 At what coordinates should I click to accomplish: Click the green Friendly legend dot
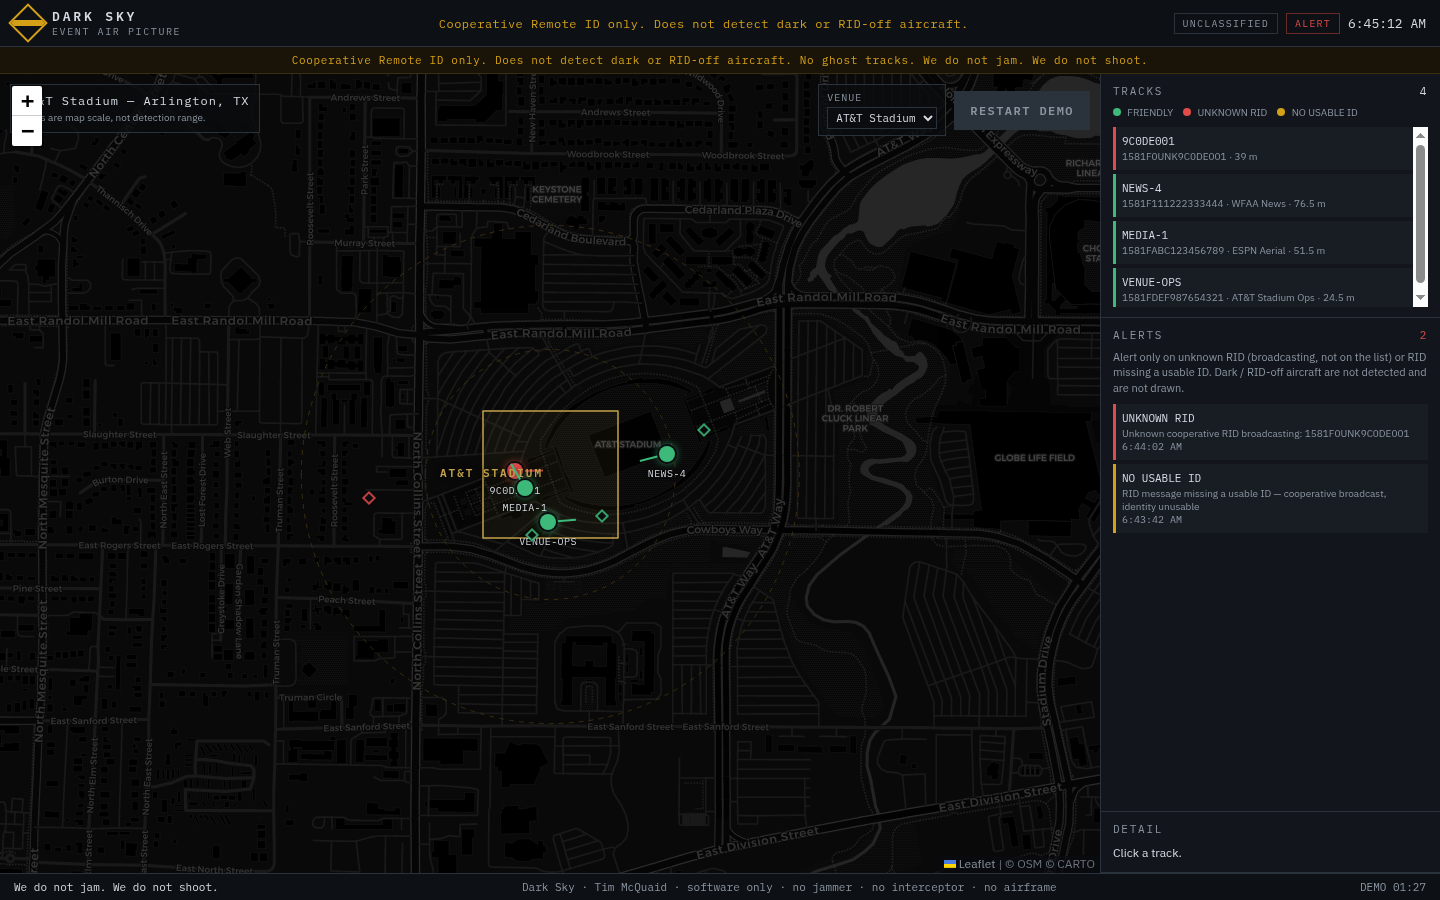click(x=1117, y=112)
